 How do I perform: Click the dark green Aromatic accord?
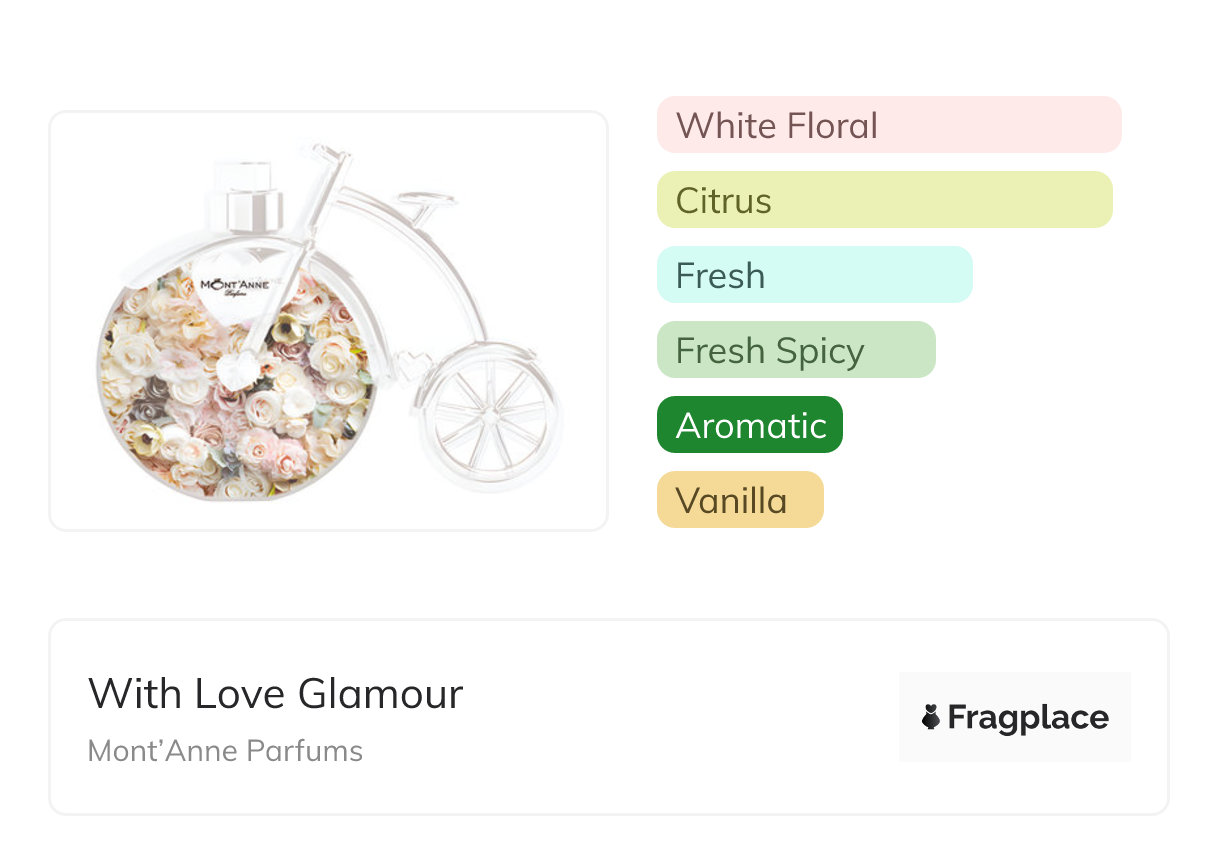pyautogui.click(x=749, y=425)
